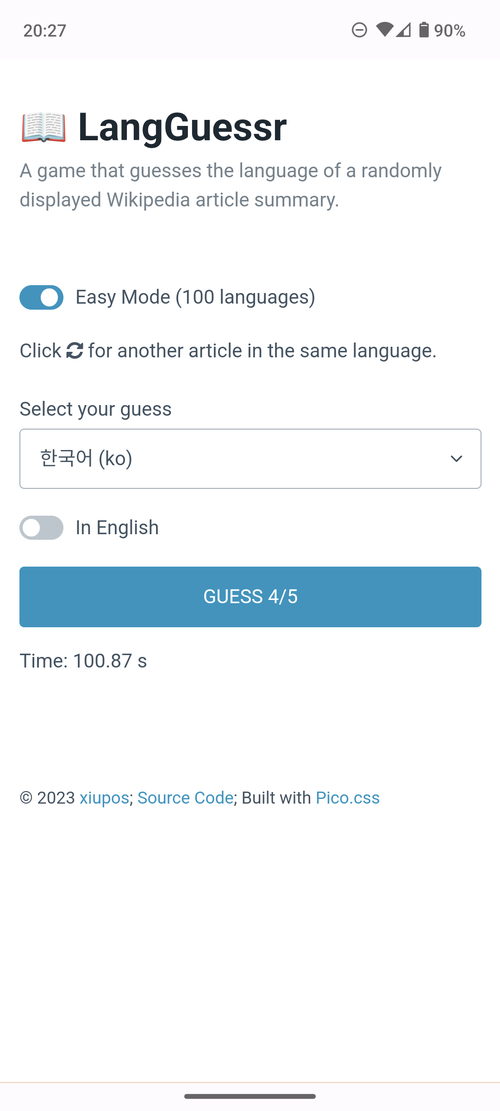Screen dimensions: 500x1111
Task: Click the Time elapsed counter text
Action: [x=84, y=661]
